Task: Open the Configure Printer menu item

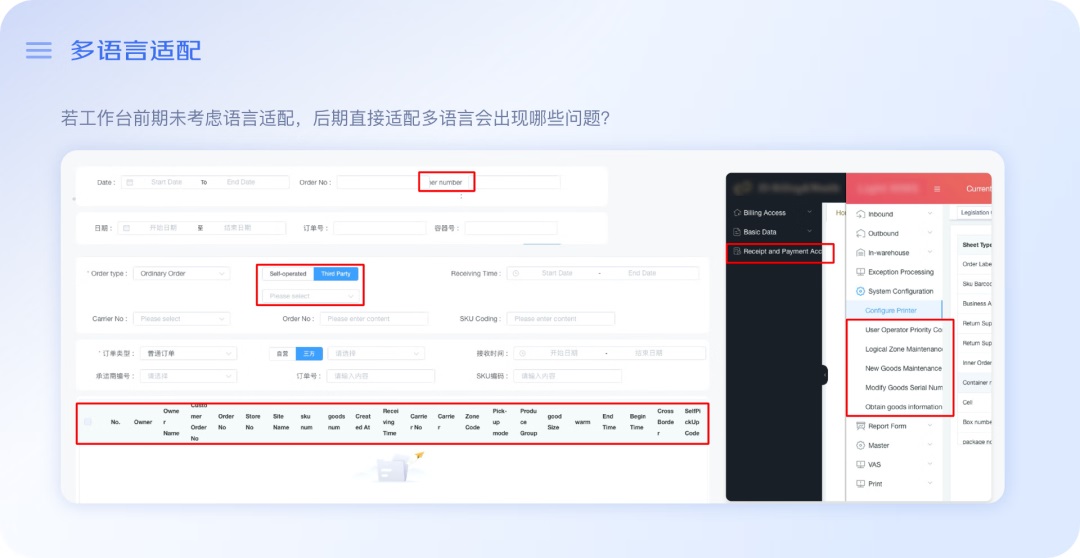Action: pyautogui.click(x=894, y=311)
